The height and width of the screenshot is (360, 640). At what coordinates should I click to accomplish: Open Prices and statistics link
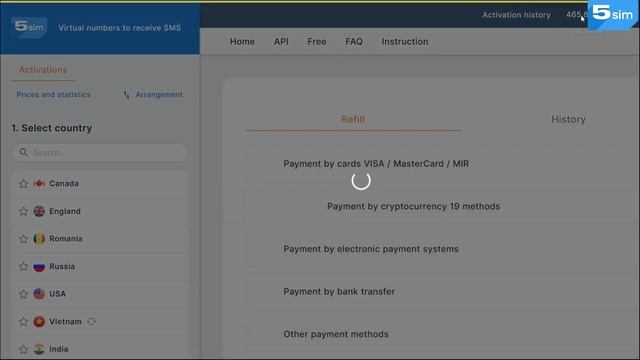pos(53,95)
